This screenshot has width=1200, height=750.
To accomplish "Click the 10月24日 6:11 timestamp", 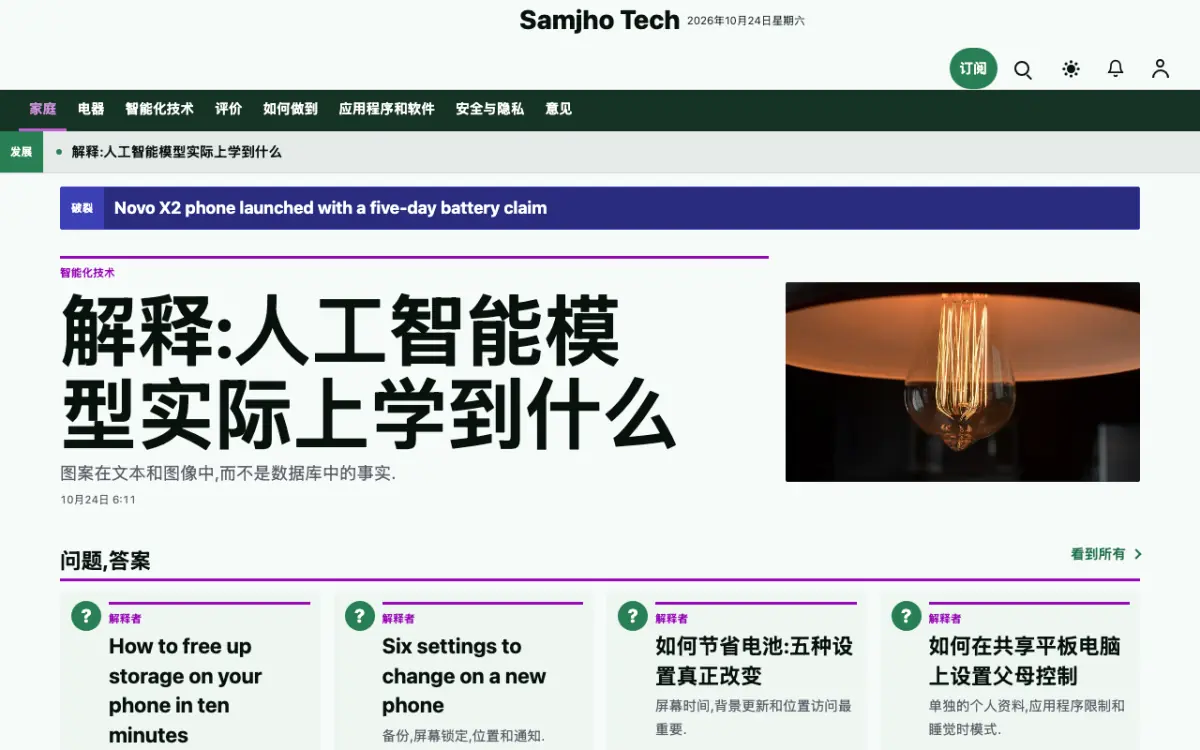I will [98, 499].
